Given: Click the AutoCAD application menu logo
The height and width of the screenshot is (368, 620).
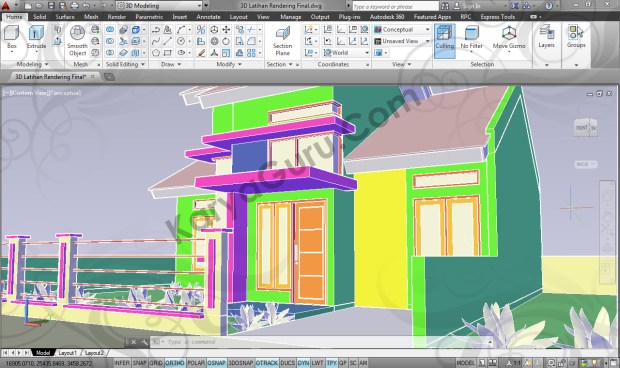Looking at the screenshot, I should coord(6,6).
